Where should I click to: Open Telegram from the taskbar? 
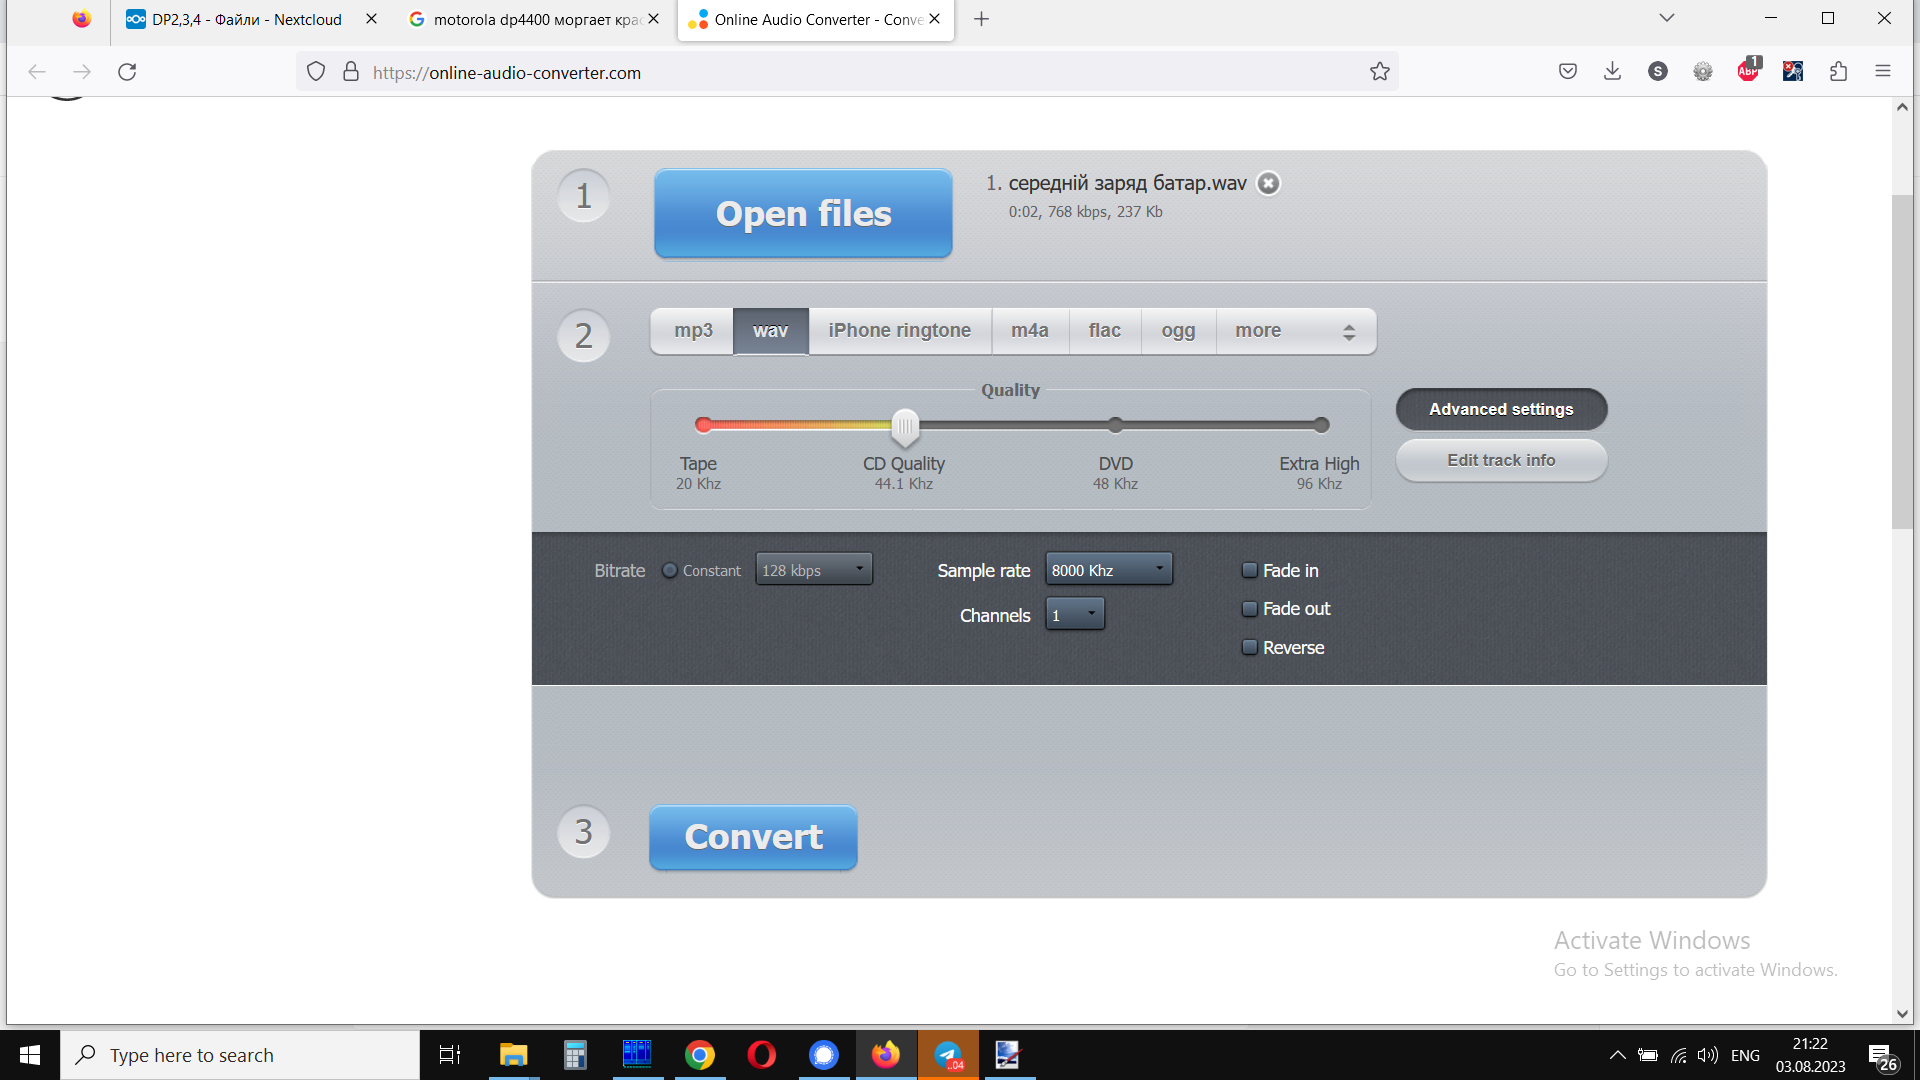948,1055
